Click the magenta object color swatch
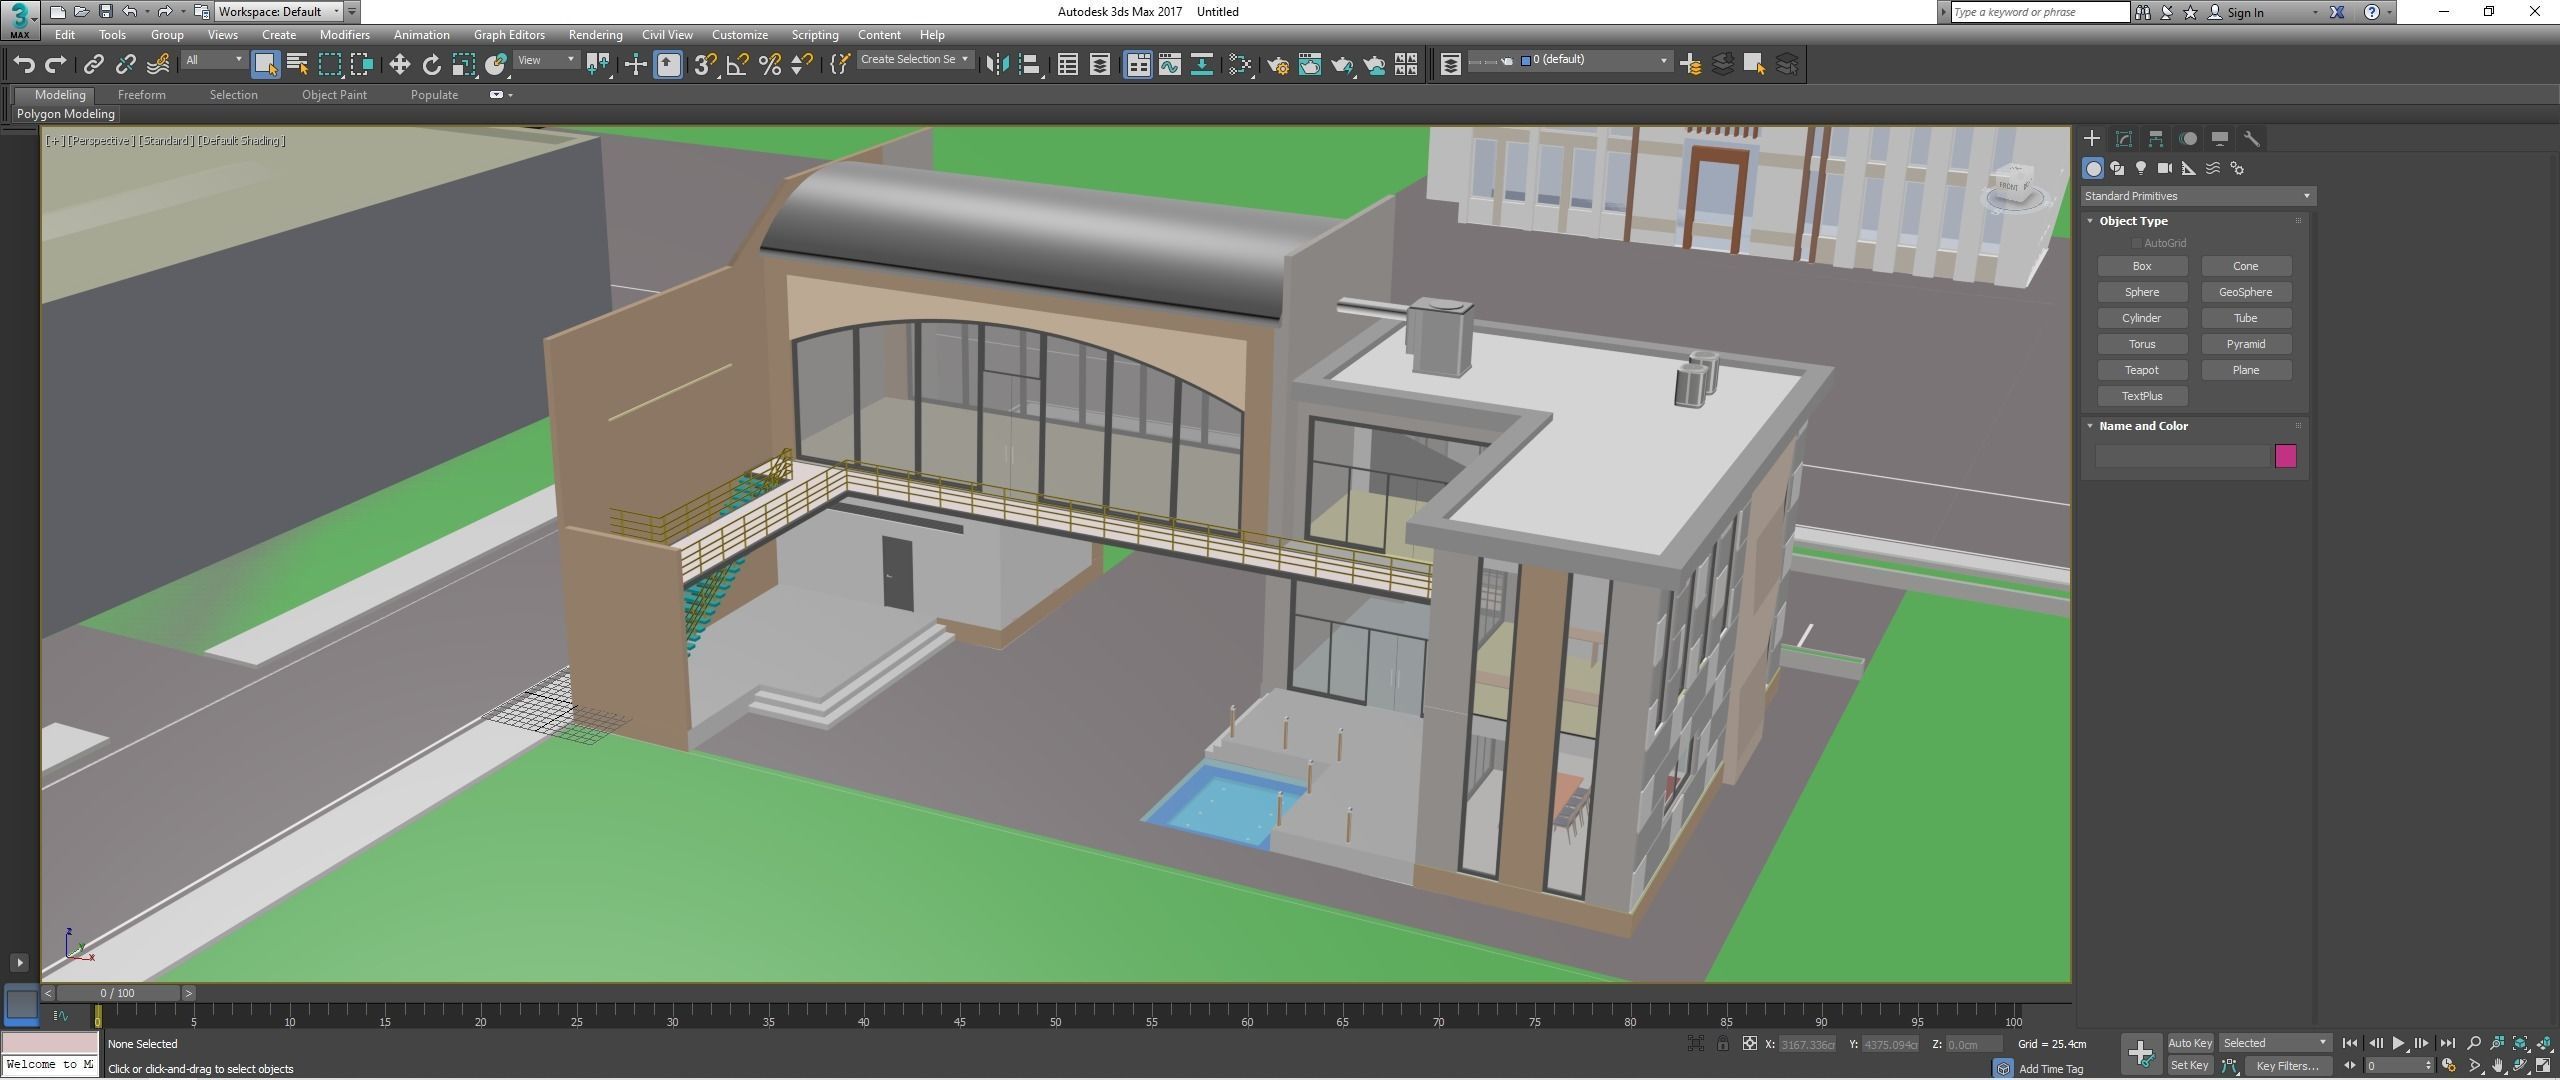This screenshot has height=1080, width=2560. 2285,456
